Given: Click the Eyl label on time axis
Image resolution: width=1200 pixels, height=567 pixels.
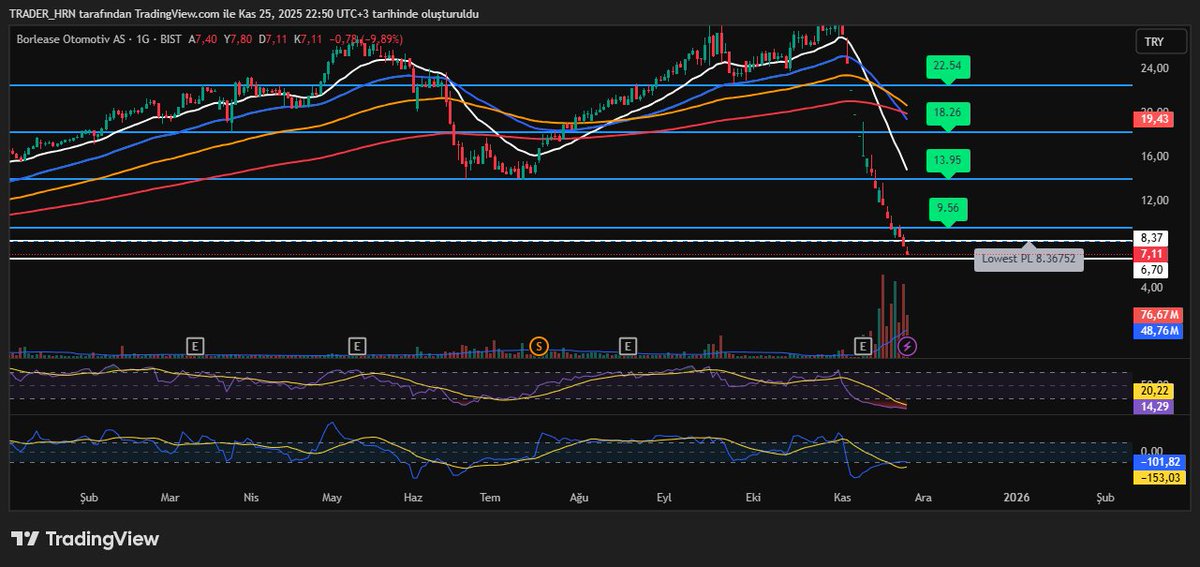Looking at the screenshot, I should (664, 497).
